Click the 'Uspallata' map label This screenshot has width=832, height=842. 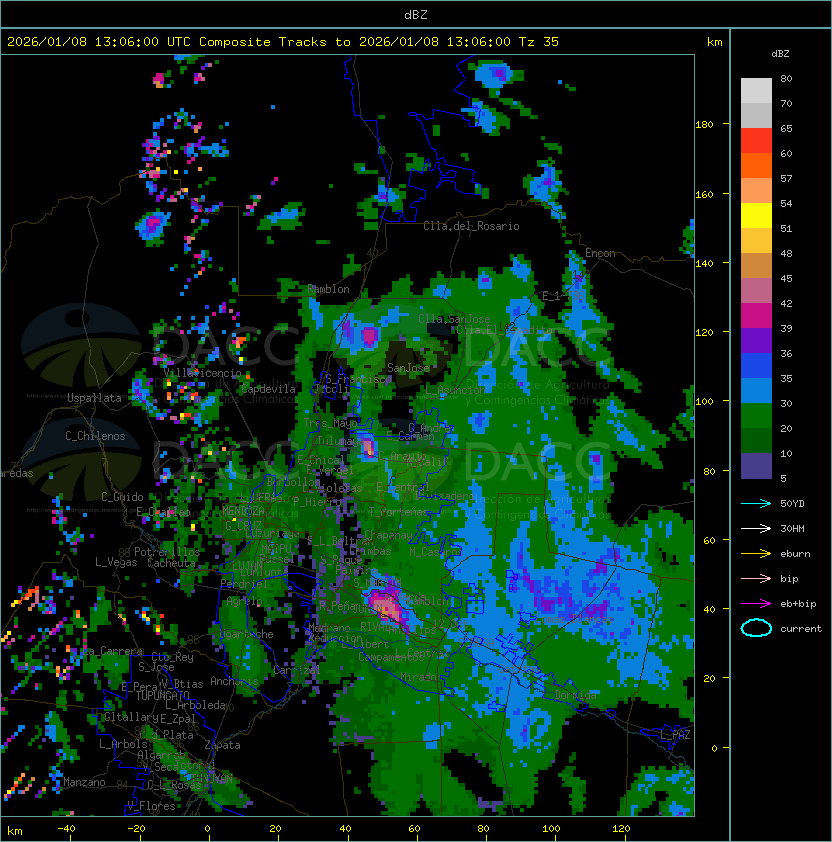94,398
